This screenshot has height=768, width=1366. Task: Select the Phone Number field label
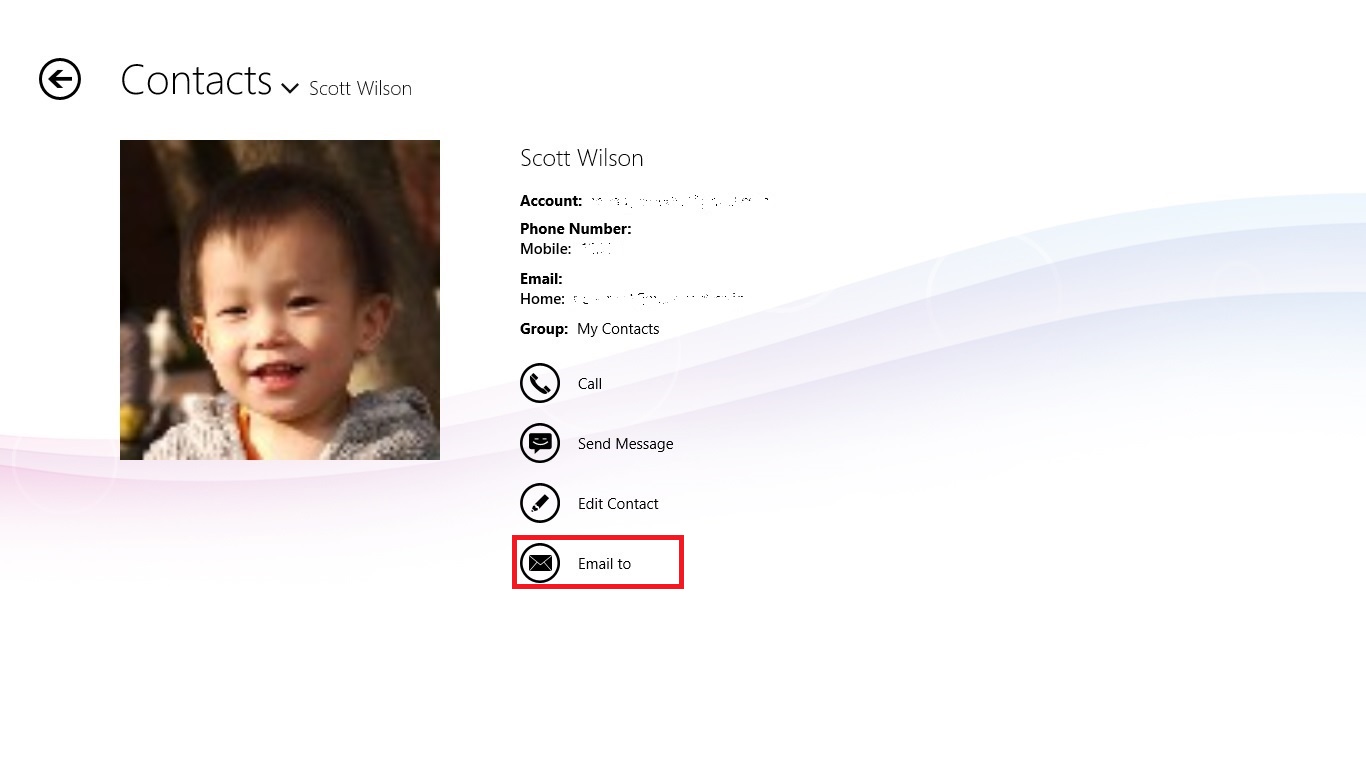[x=576, y=229]
